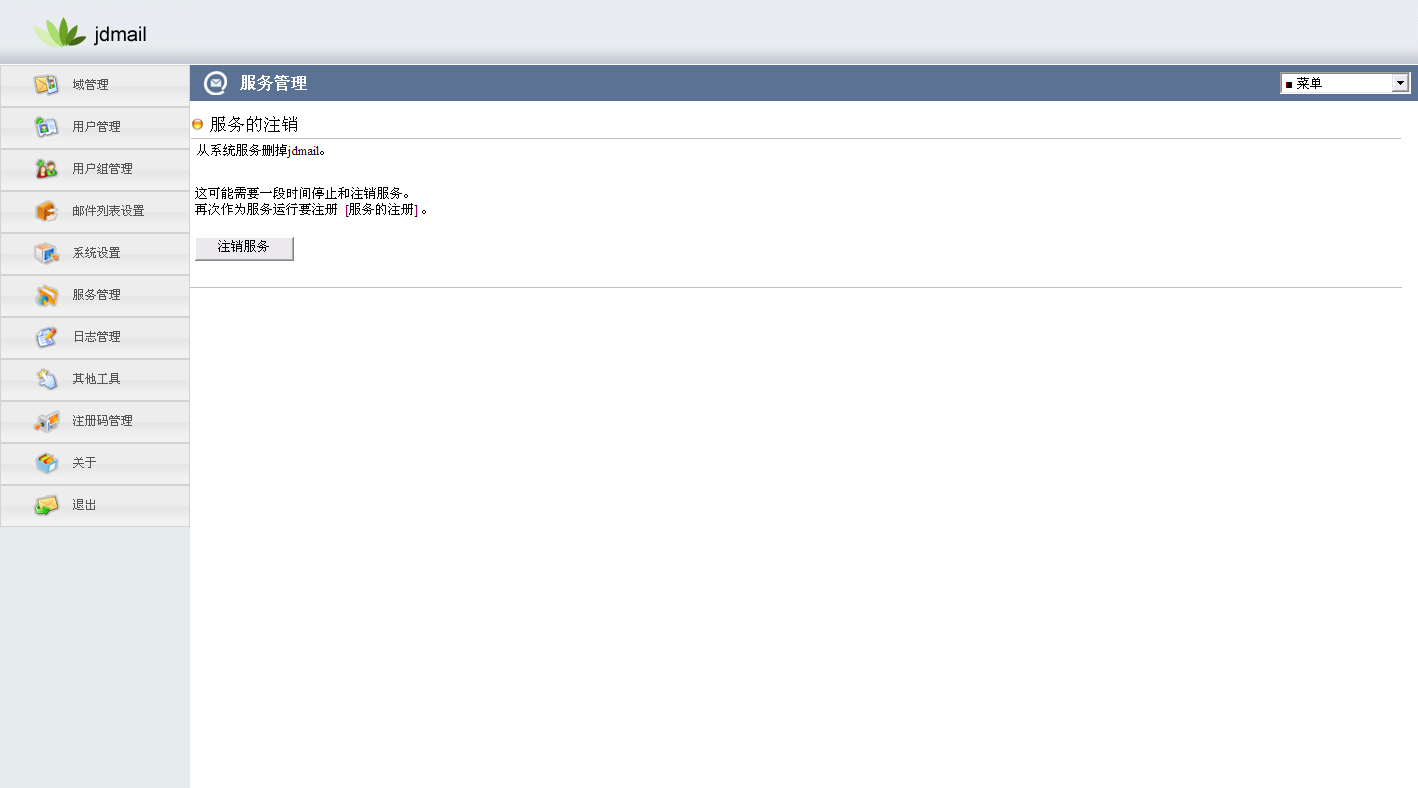Image resolution: width=1418 pixels, height=788 pixels.
Task: Click the 服务管理 RSS-style icon
Action: pos(46,295)
